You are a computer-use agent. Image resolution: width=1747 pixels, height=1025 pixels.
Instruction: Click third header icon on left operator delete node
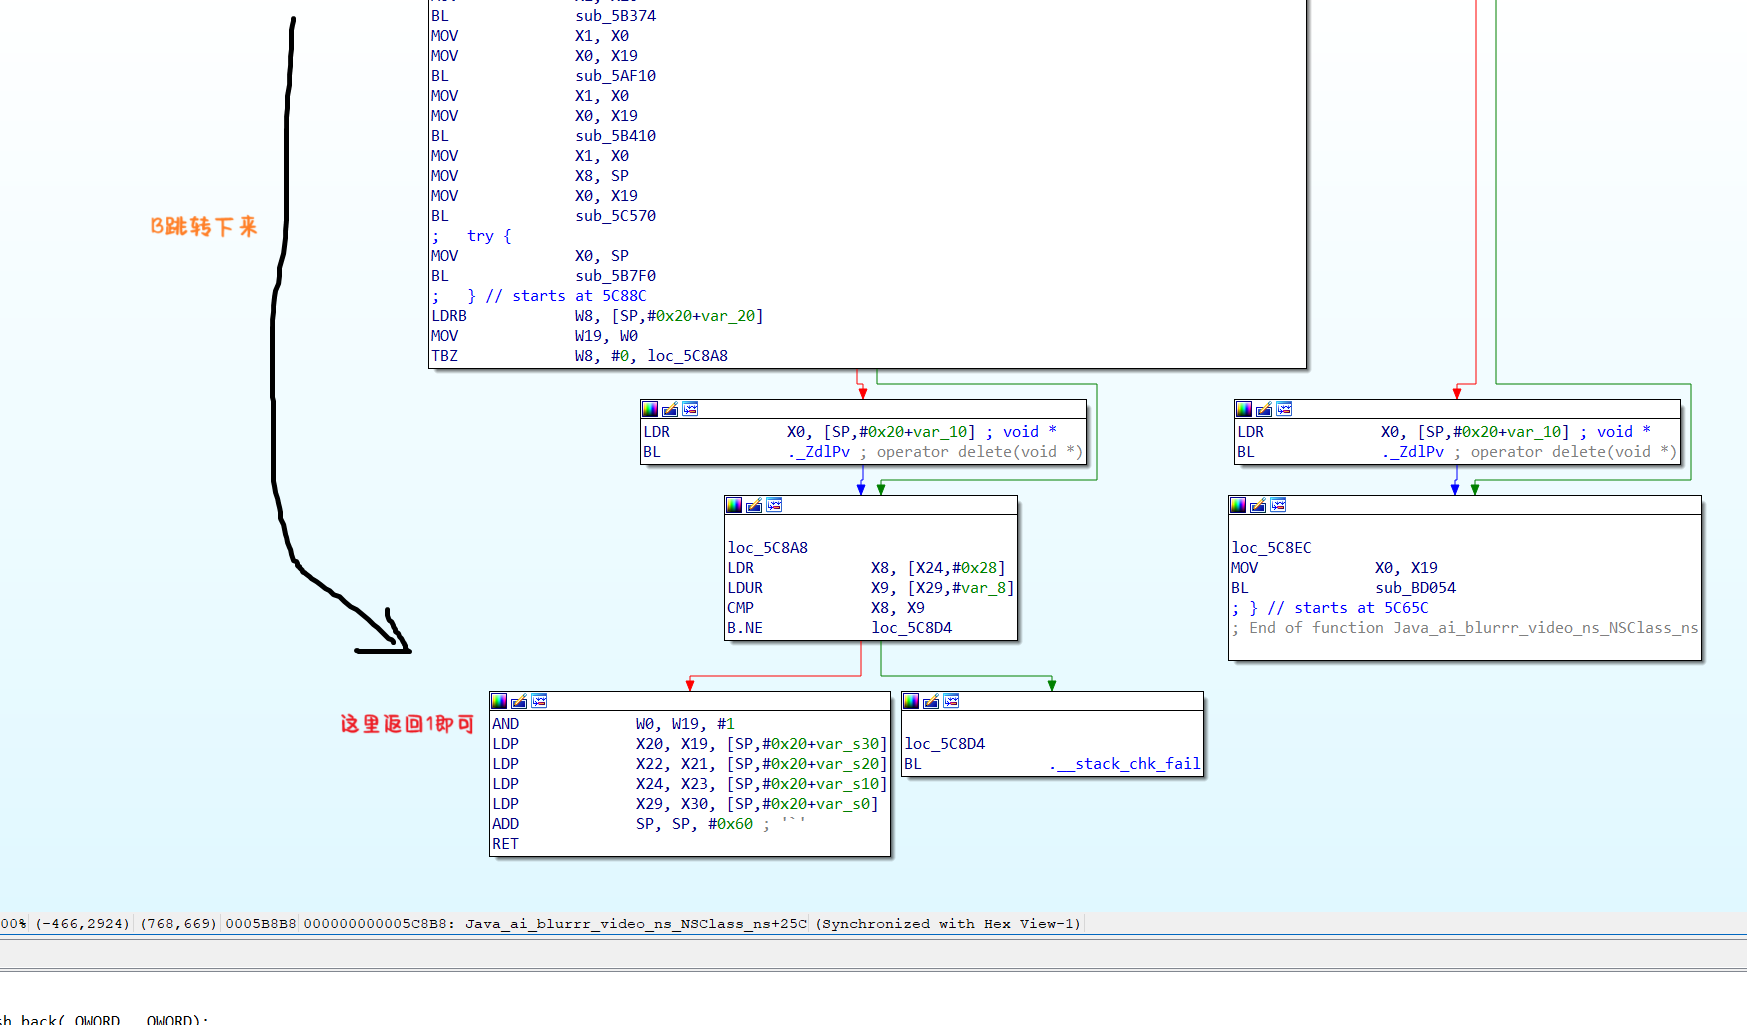(690, 409)
